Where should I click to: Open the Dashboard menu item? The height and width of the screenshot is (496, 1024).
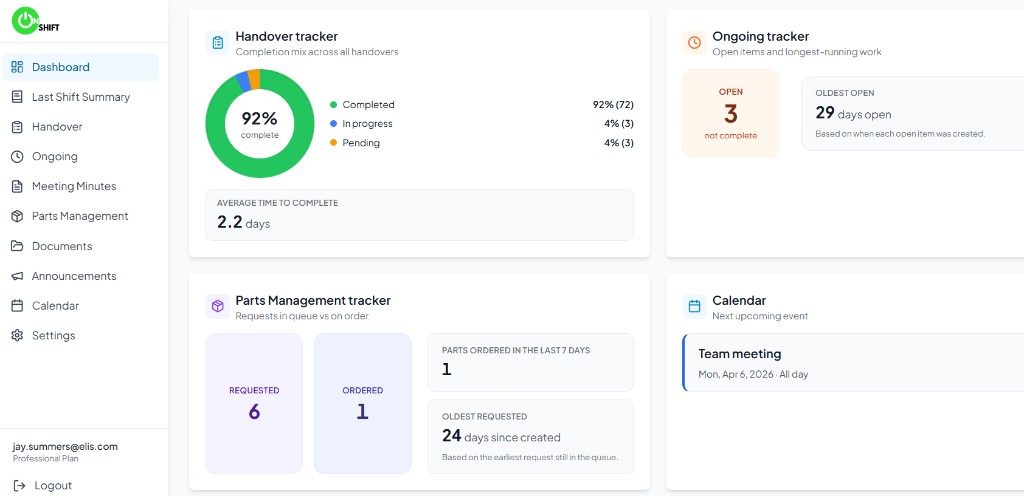pos(80,67)
